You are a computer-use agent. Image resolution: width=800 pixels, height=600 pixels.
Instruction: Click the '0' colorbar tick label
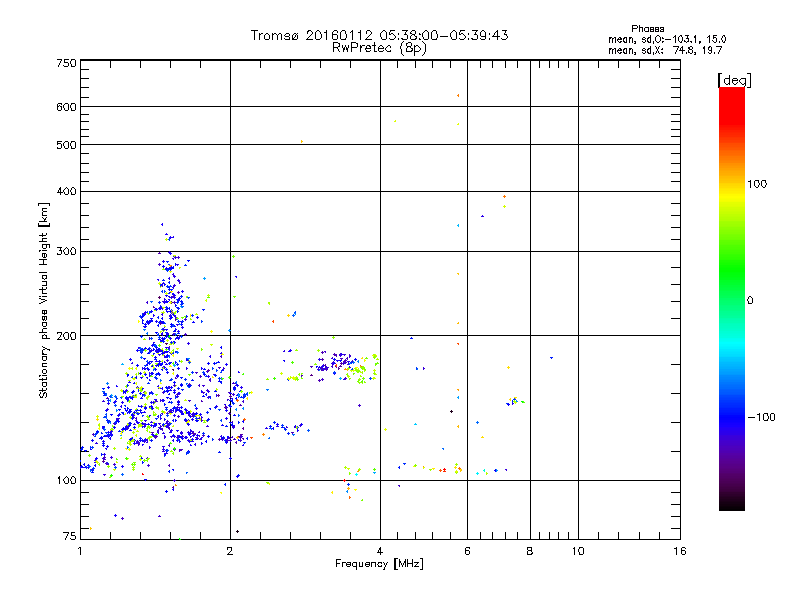click(x=750, y=301)
